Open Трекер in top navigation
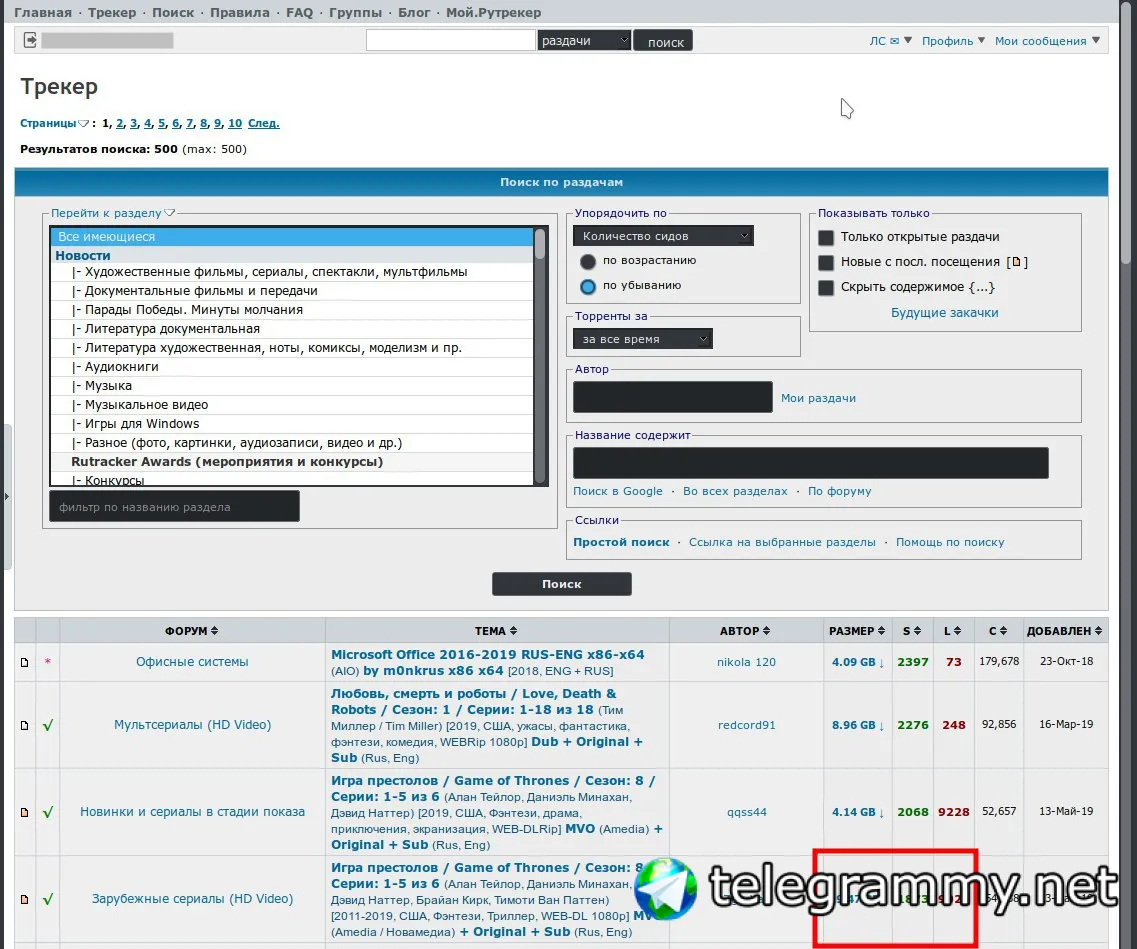Image resolution: width=1137 pixels, height=949 pixels. 112,12
